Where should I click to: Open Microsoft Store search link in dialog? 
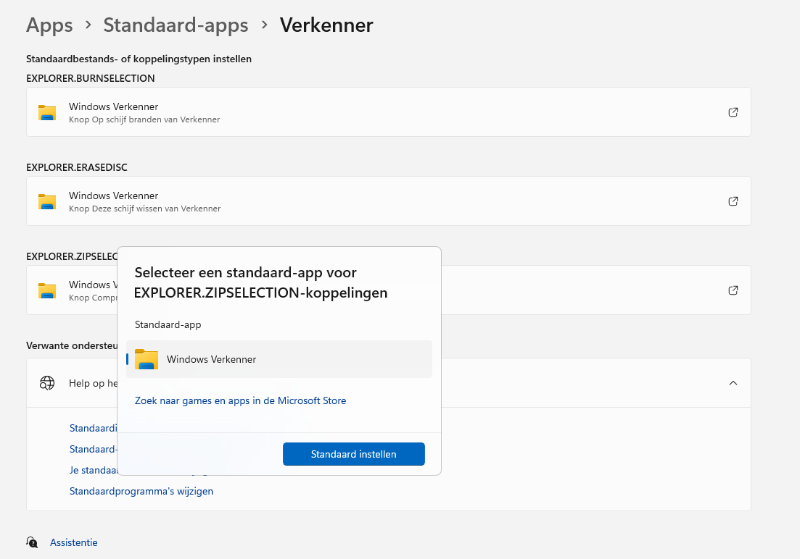tap(240, 401)
